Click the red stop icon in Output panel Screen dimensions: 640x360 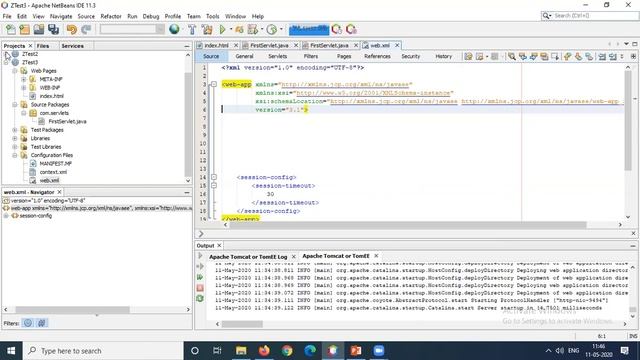[200, 288]
